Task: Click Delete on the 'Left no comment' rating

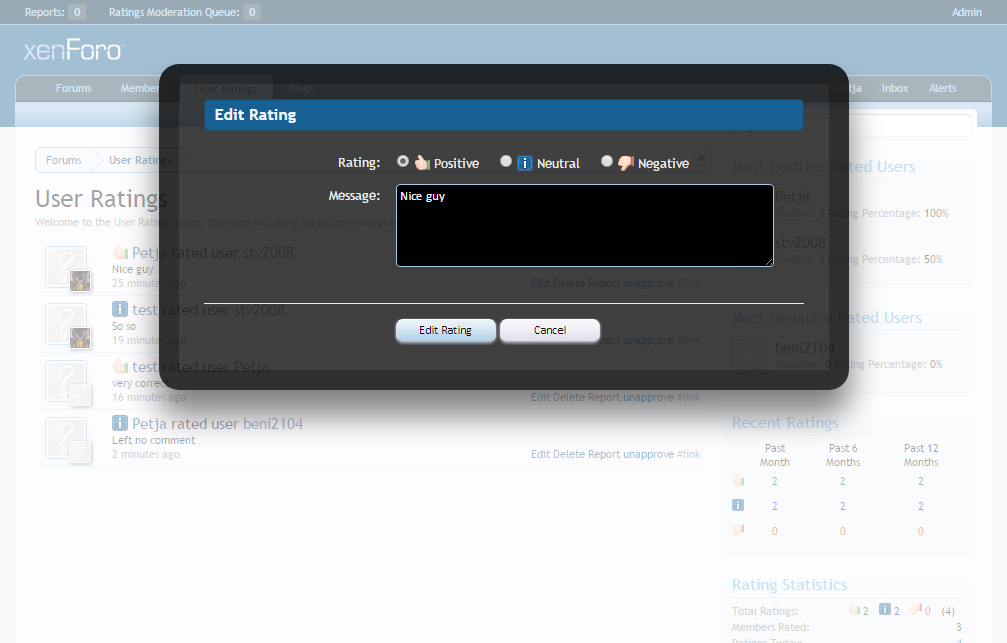Action: (569, 454)
